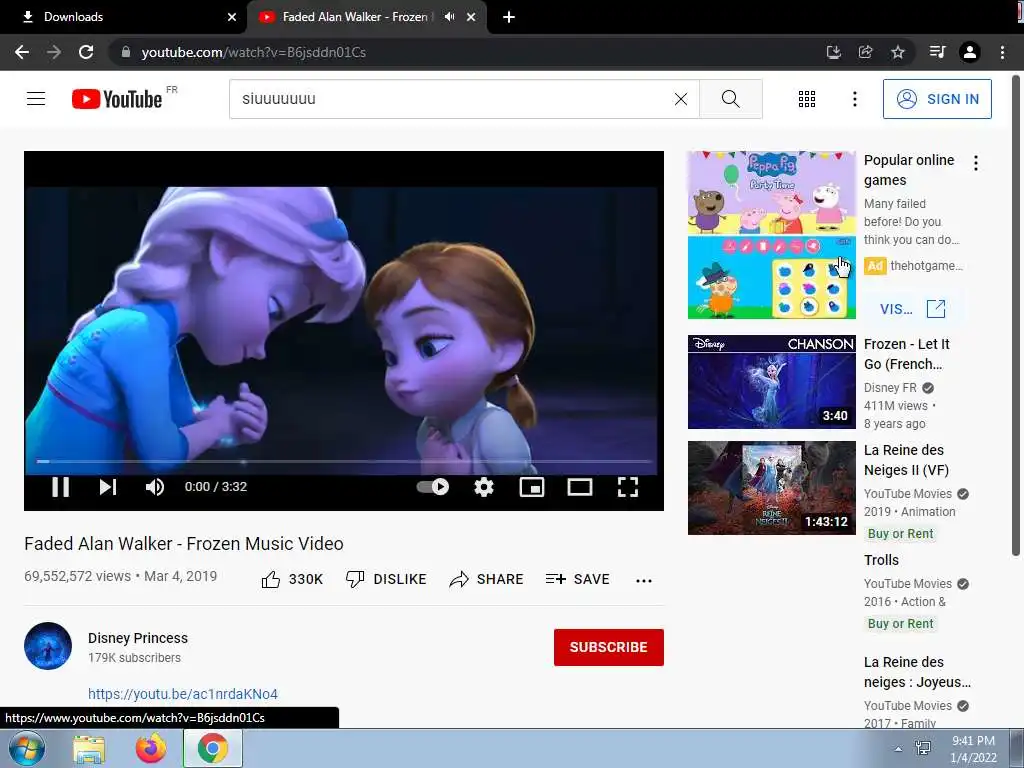Go back using browser back arrow

pyautogui.click(x=22, y=52)
